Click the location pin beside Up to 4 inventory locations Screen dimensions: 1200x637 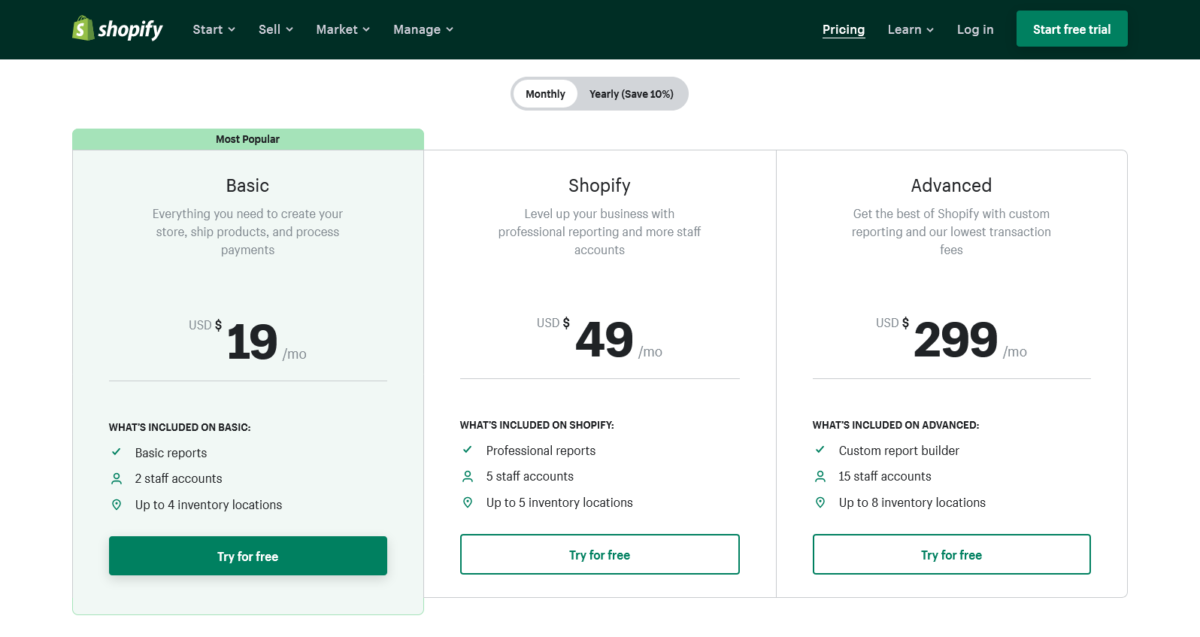coord(116,504)
